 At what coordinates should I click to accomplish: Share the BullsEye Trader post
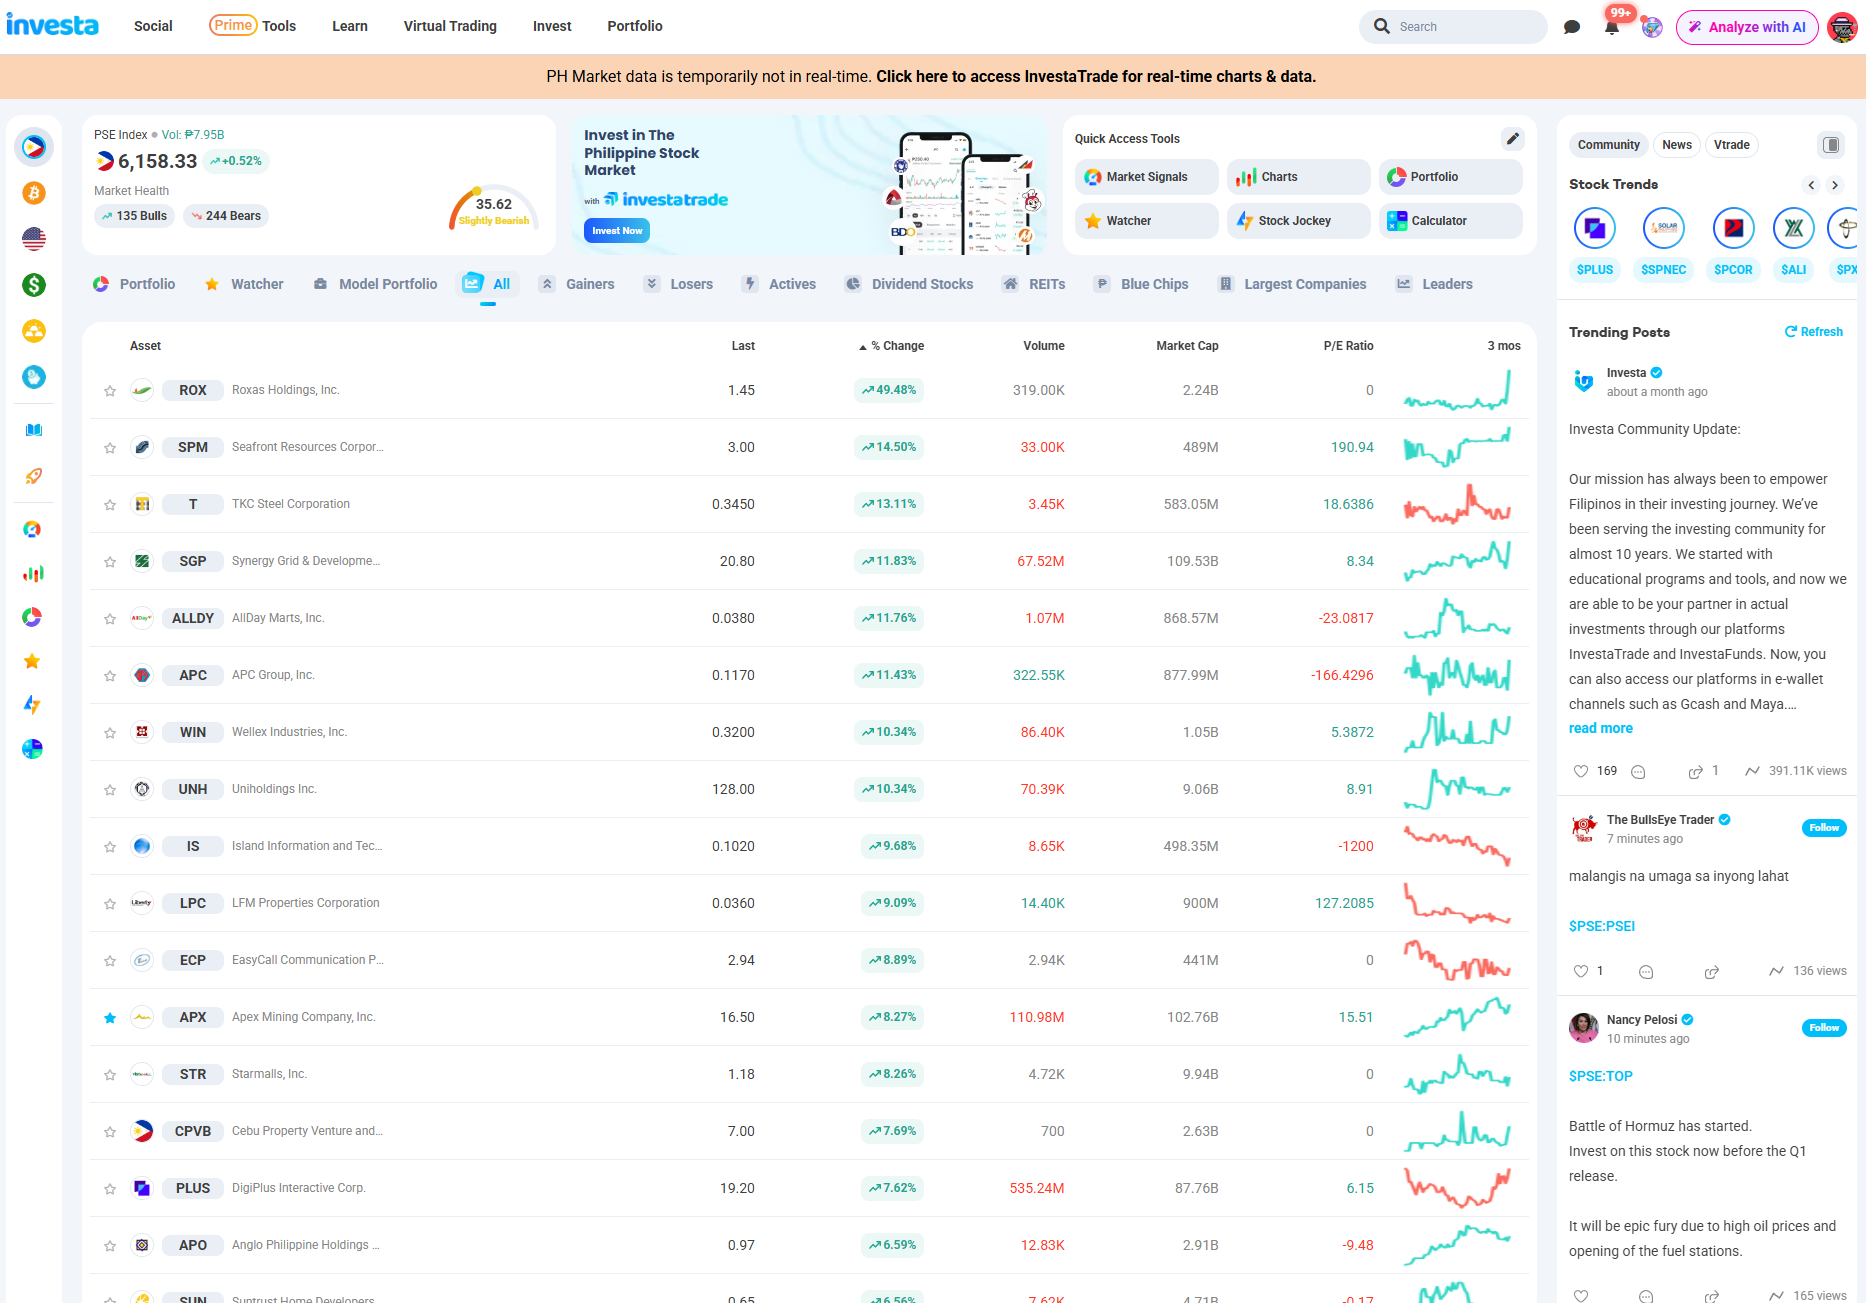coord(1712,972)
